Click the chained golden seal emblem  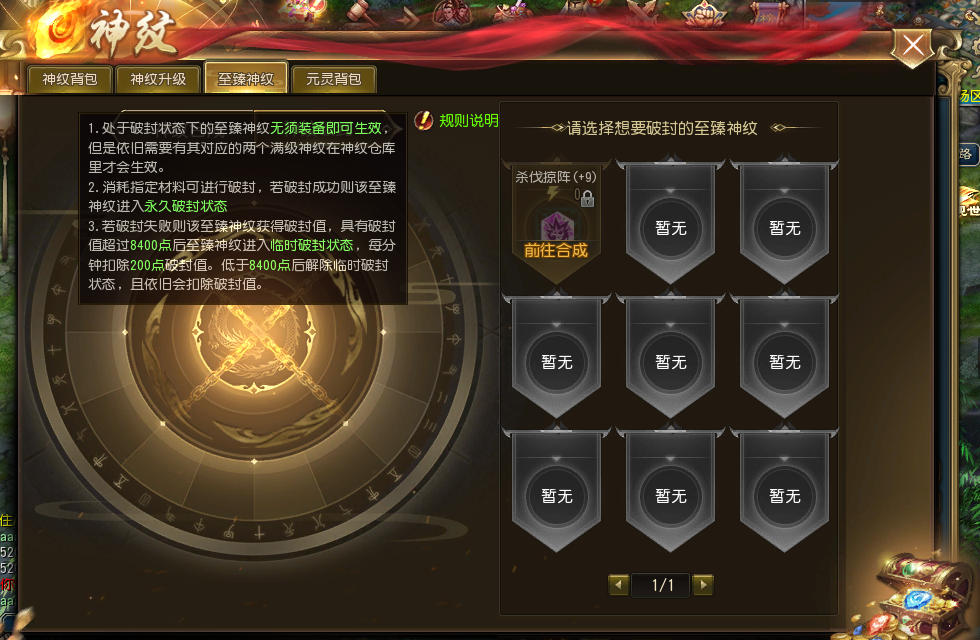[x=254, y=350]
